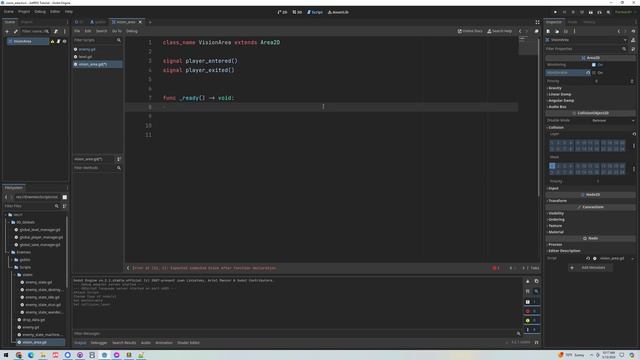Image resolution: width=640 pixels, height=360 pixels.
Task: Stop the running project
Action: (x=573, y=12)
